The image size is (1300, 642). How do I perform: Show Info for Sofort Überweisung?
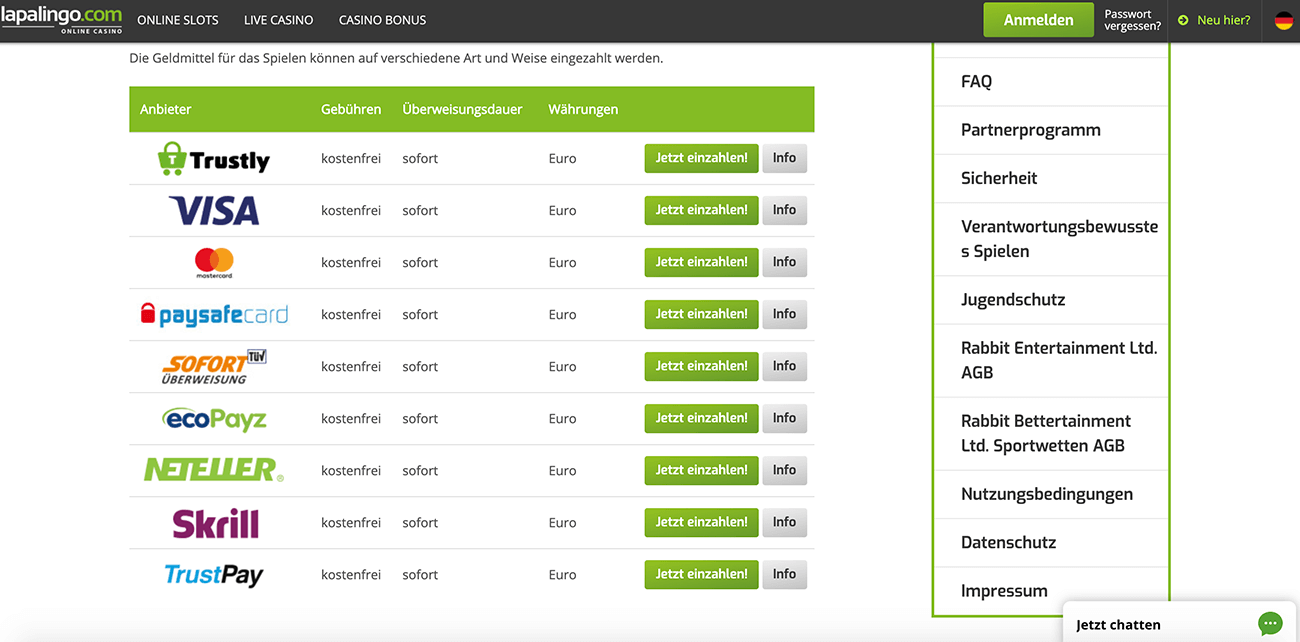coord(784,366)
